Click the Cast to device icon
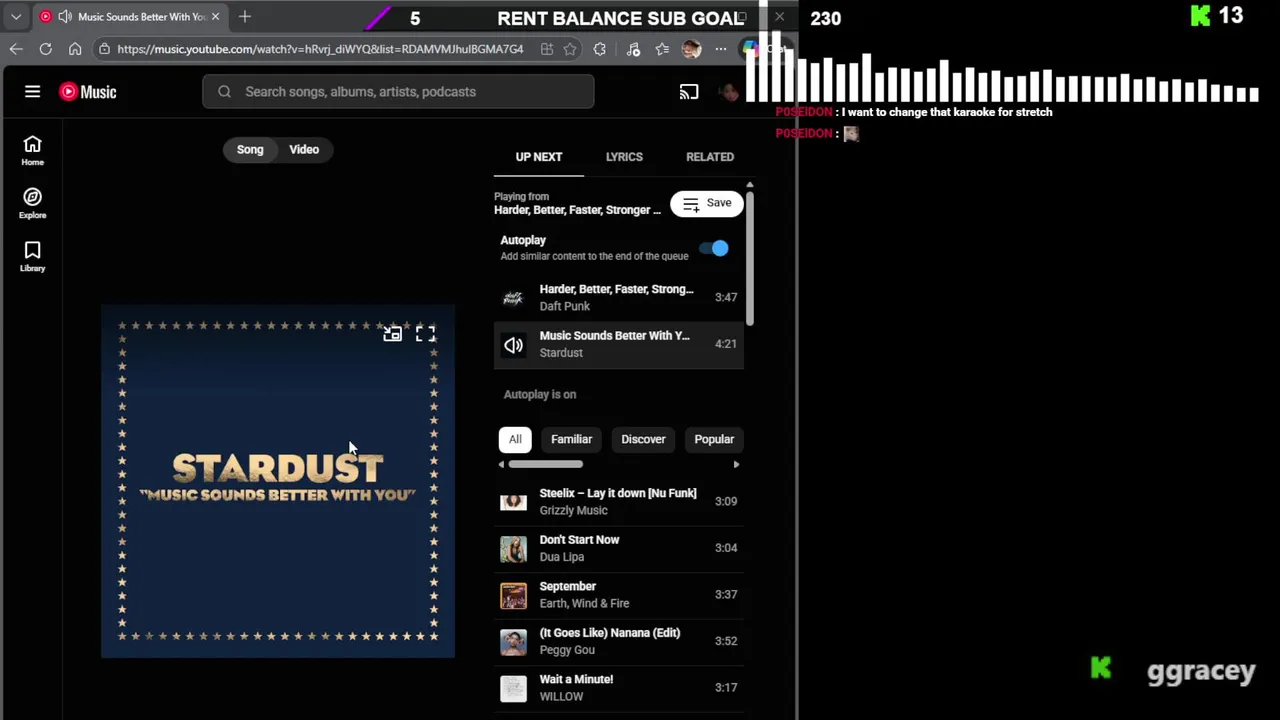Viewport: 1280px width, 720px height. 689,92
